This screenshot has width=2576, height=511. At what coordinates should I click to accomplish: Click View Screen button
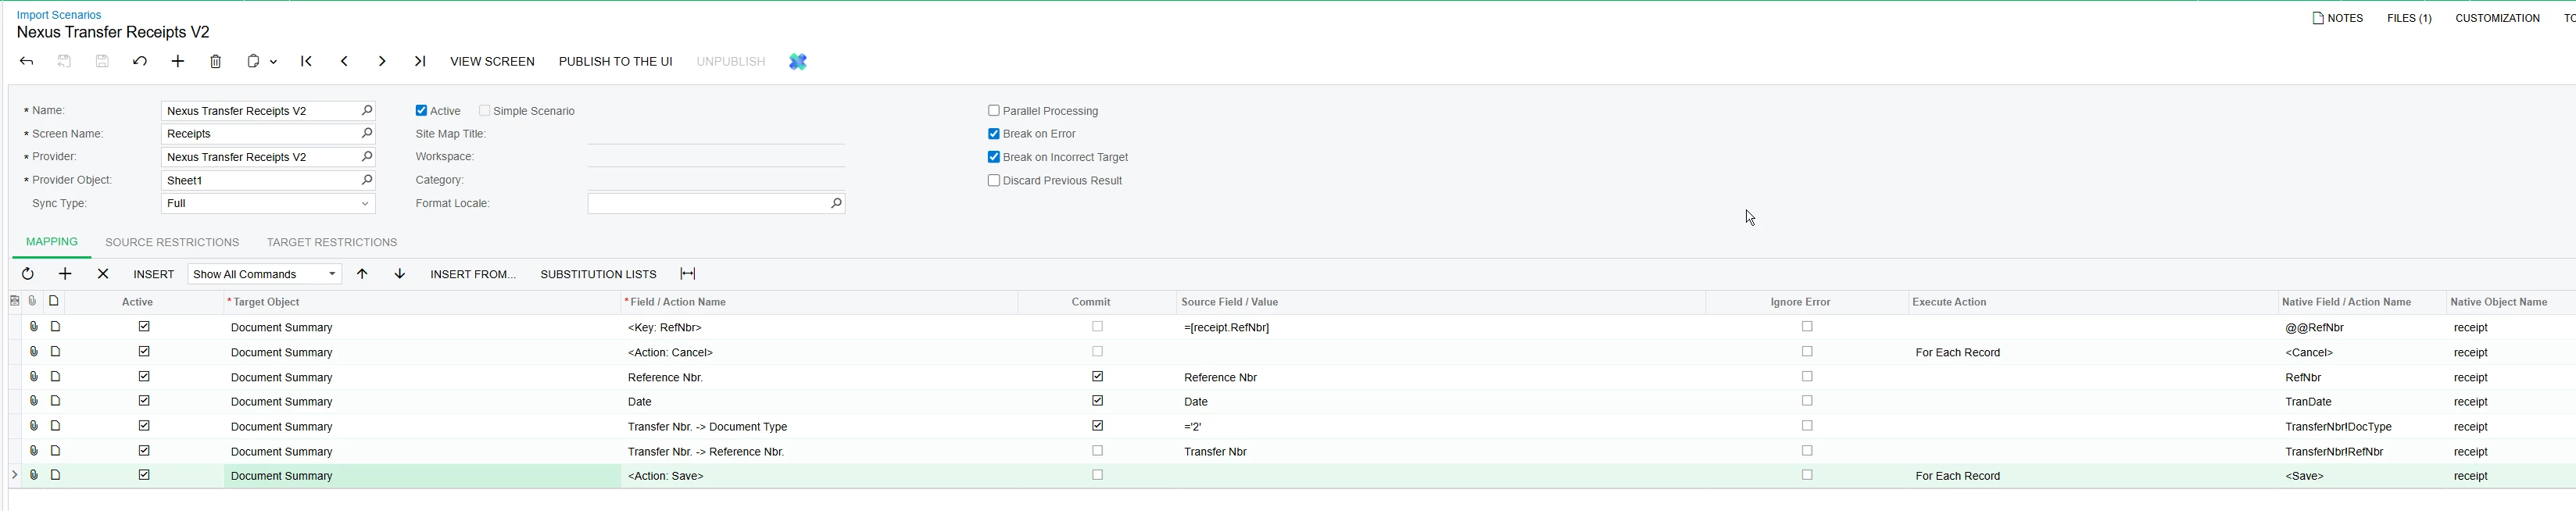[492, 62]
